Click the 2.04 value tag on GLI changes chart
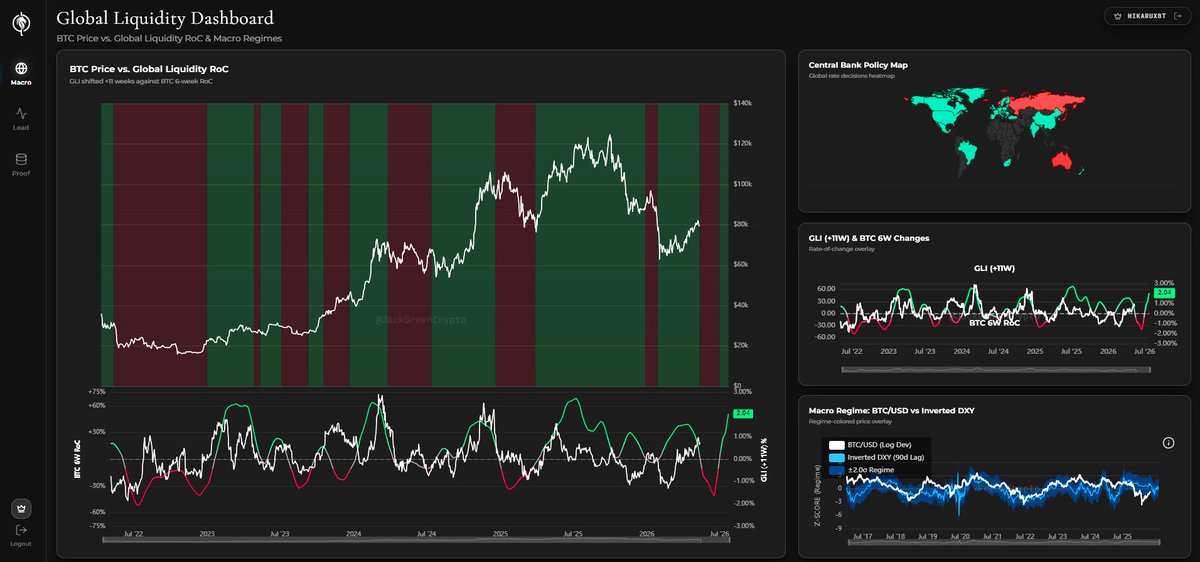Screen dimensions: 1200x562 (1165, 292)
